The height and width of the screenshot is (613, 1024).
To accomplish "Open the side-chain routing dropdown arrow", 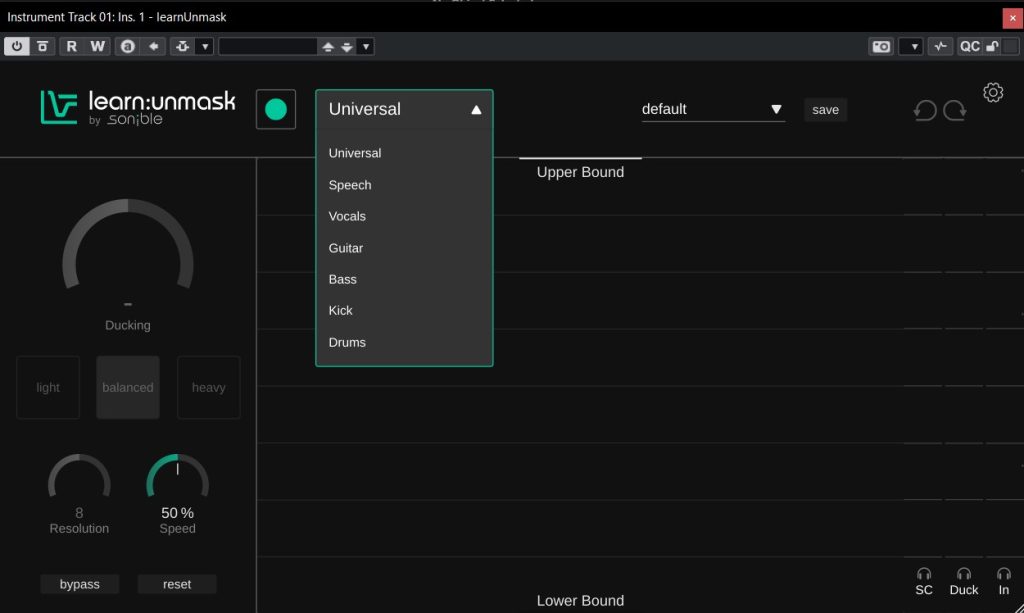I will 205,46.
